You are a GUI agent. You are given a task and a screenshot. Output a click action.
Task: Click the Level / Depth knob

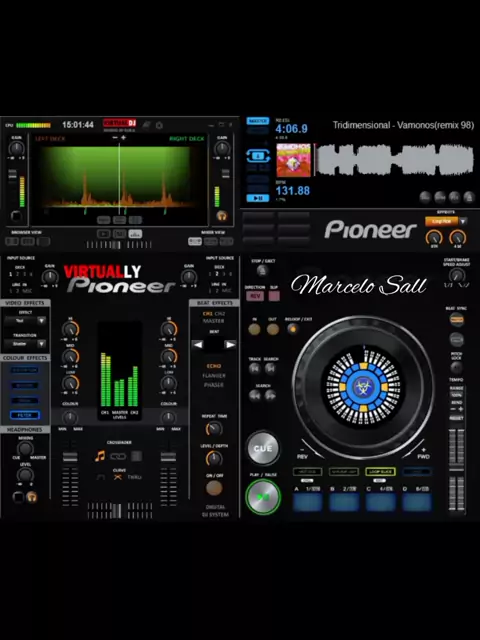[213, 458]
